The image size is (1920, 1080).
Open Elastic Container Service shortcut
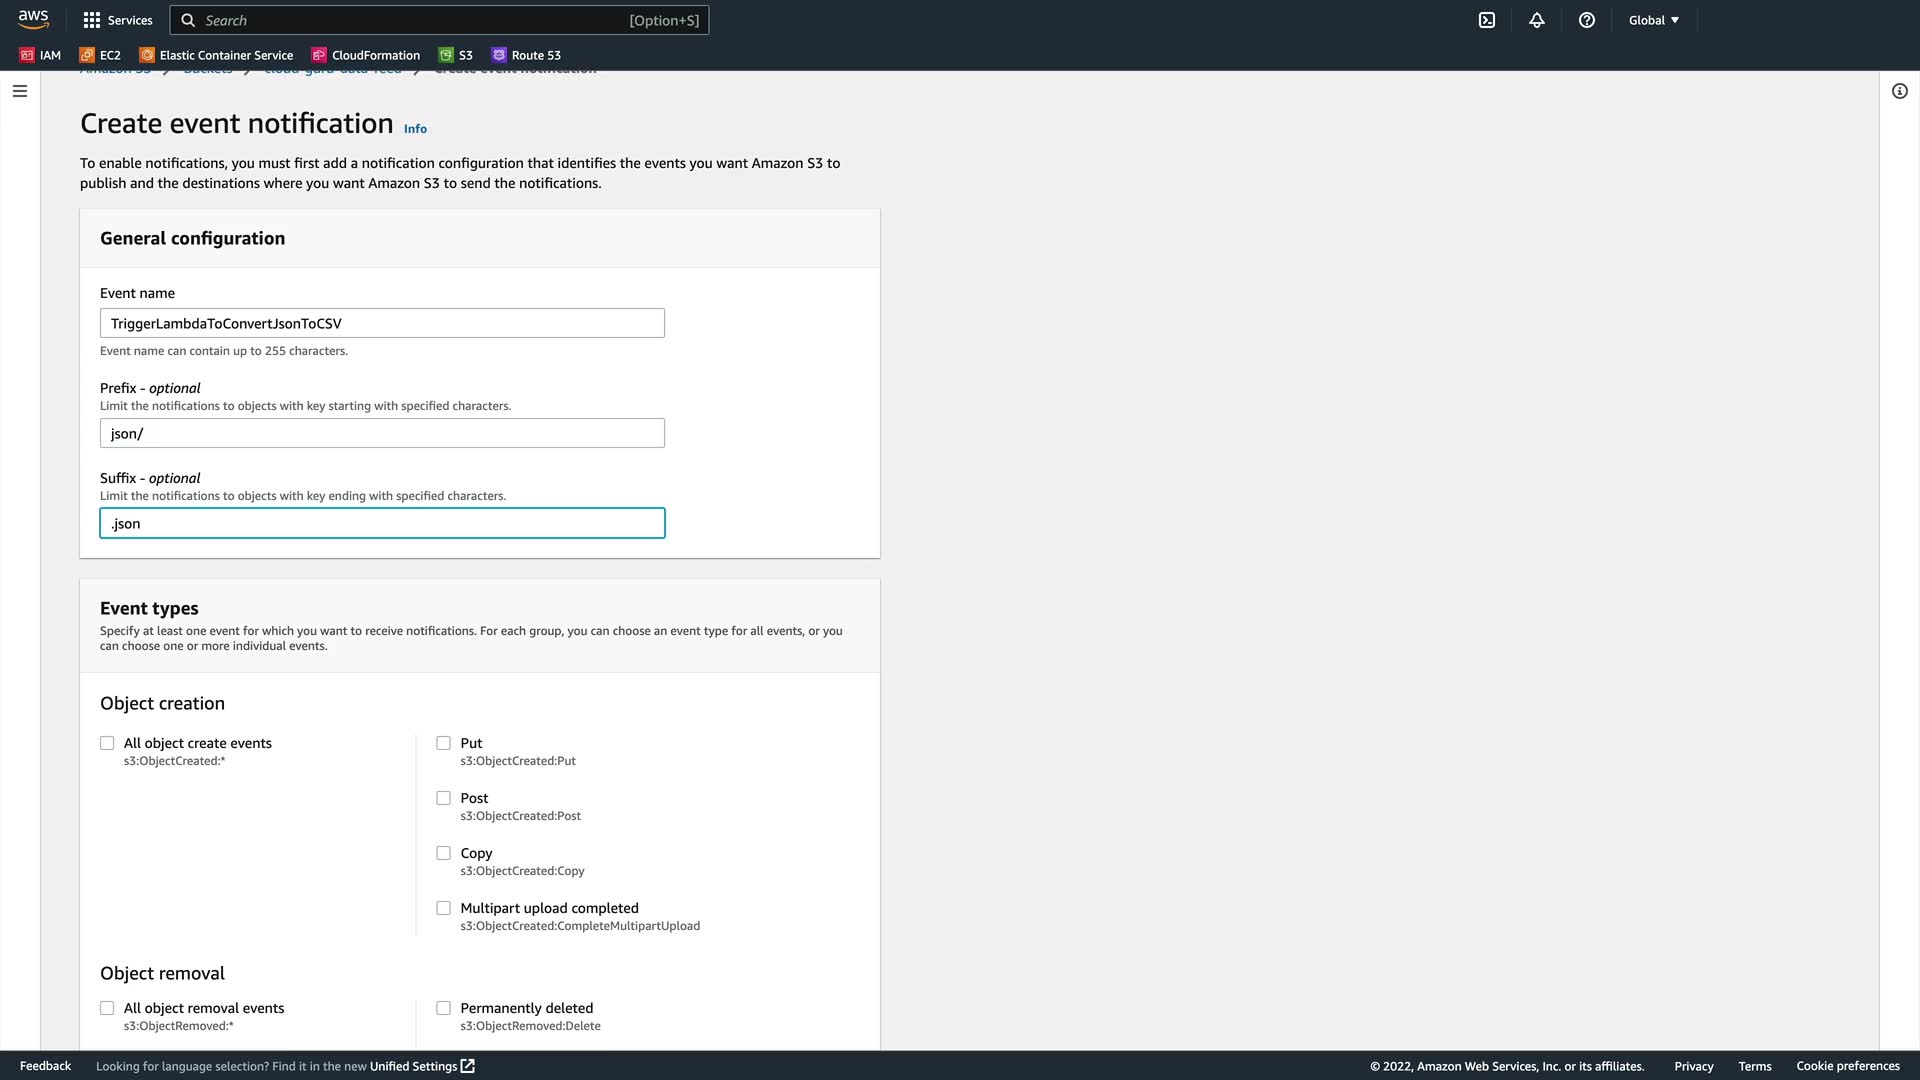point(216,55)
